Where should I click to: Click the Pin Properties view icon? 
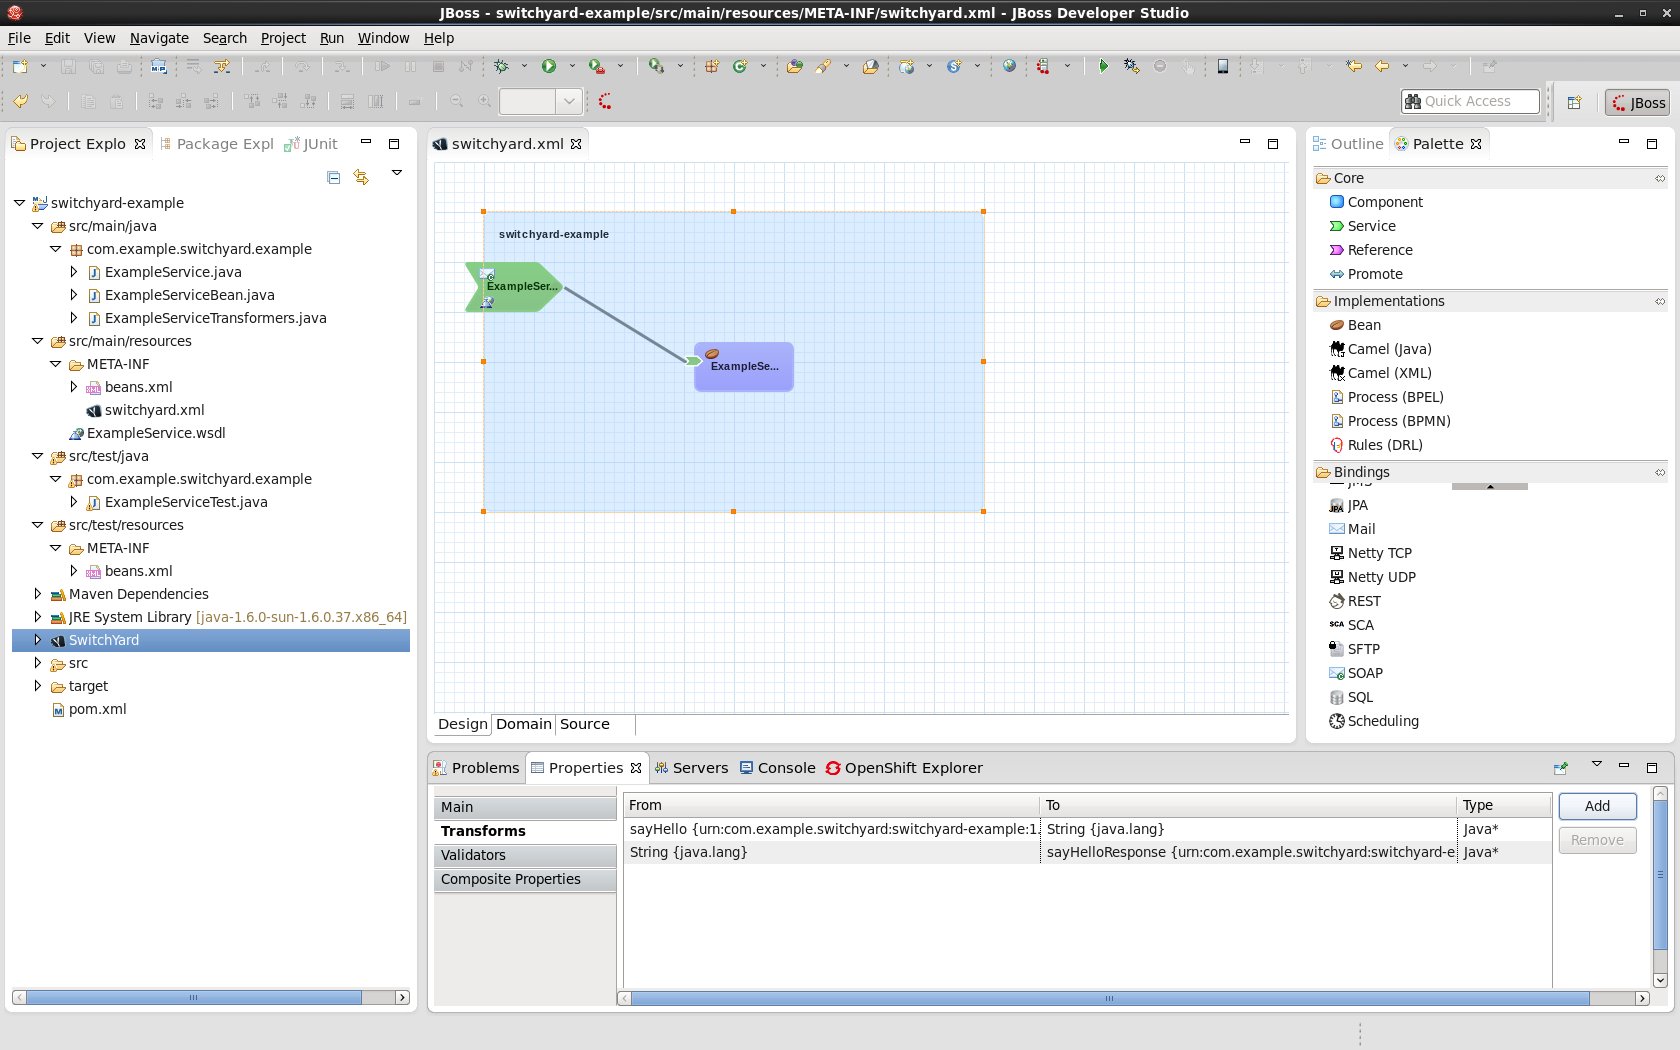tap(1561, 768)
